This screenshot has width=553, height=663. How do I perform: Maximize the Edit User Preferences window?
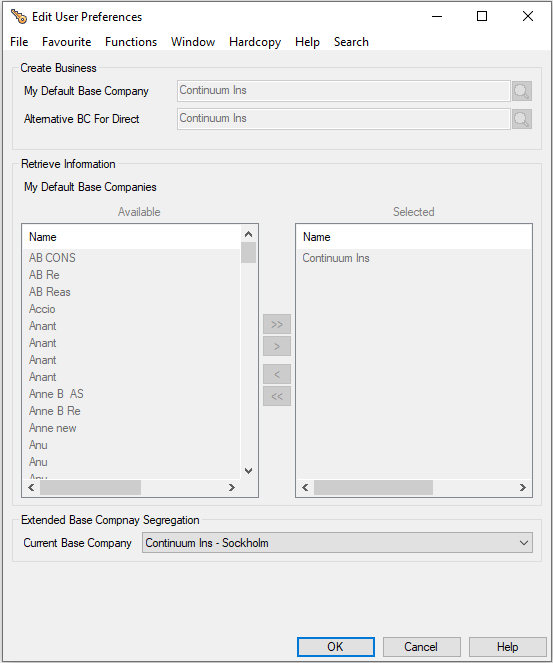coord(482,16)
